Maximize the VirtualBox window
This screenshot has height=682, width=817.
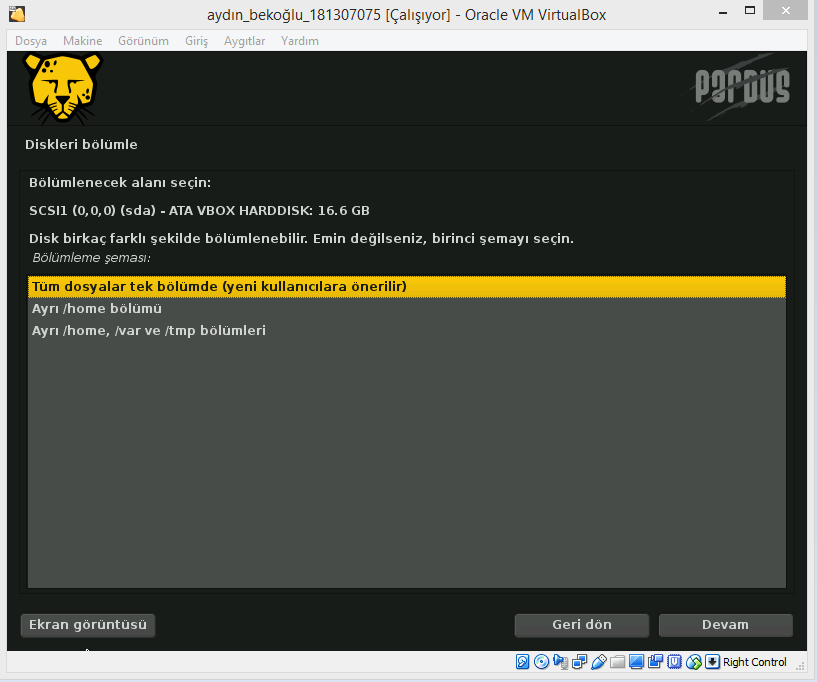750,10
